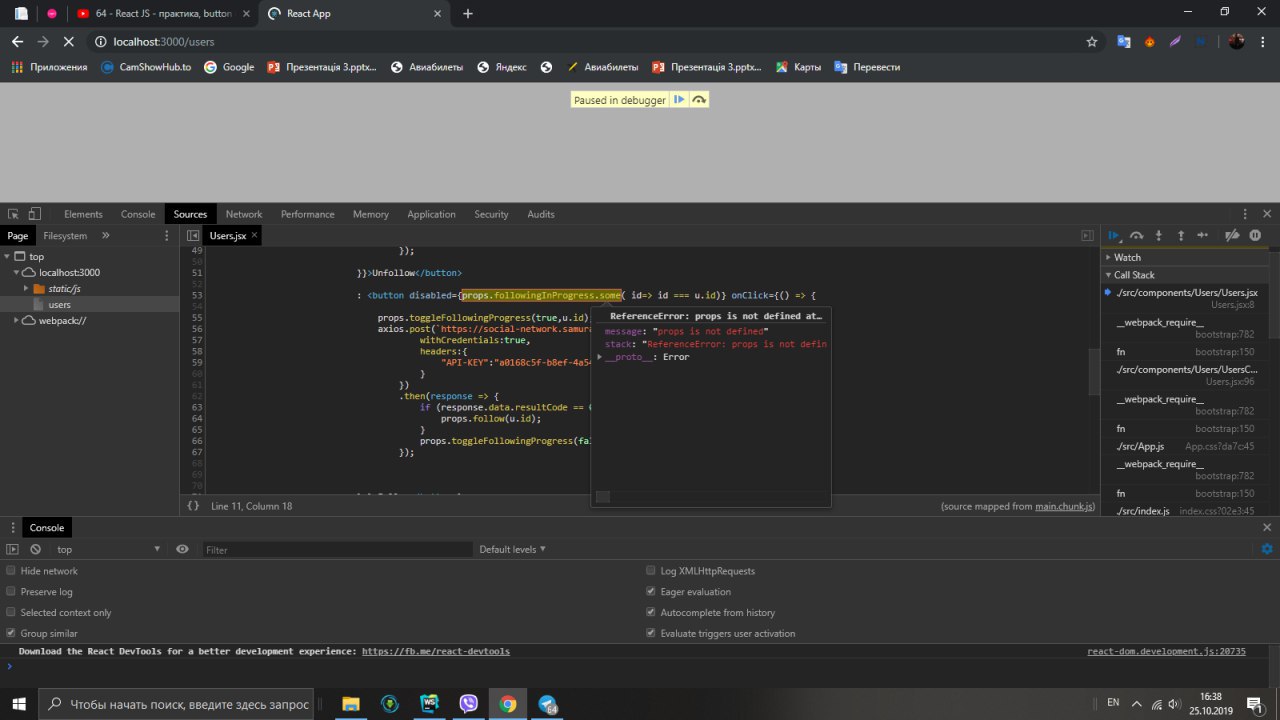Click the step out of function icon
The height and width of the screenshot is (720, 1280).
pyautogui.click(x=1181, y=236)
